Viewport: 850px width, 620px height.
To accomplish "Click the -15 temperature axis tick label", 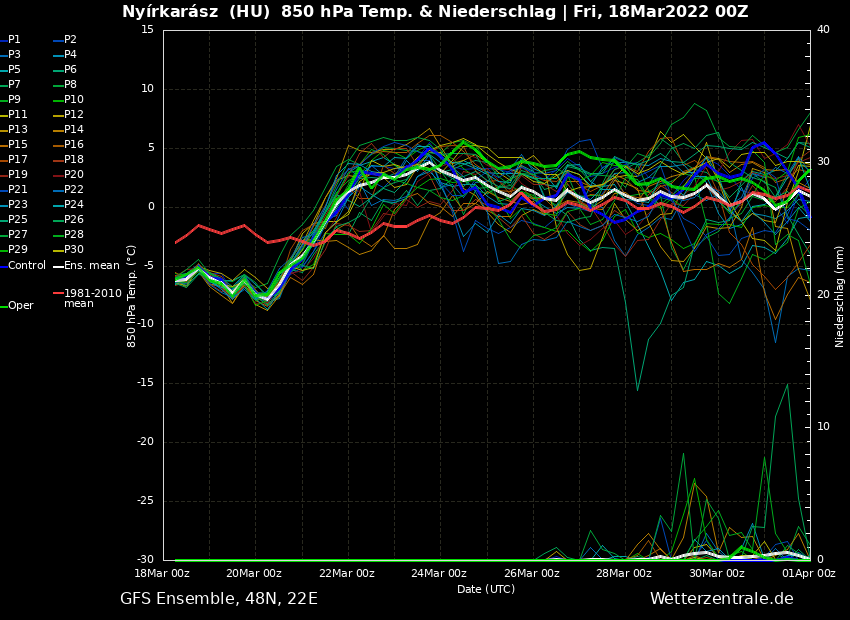I will [x=145, y=383].
